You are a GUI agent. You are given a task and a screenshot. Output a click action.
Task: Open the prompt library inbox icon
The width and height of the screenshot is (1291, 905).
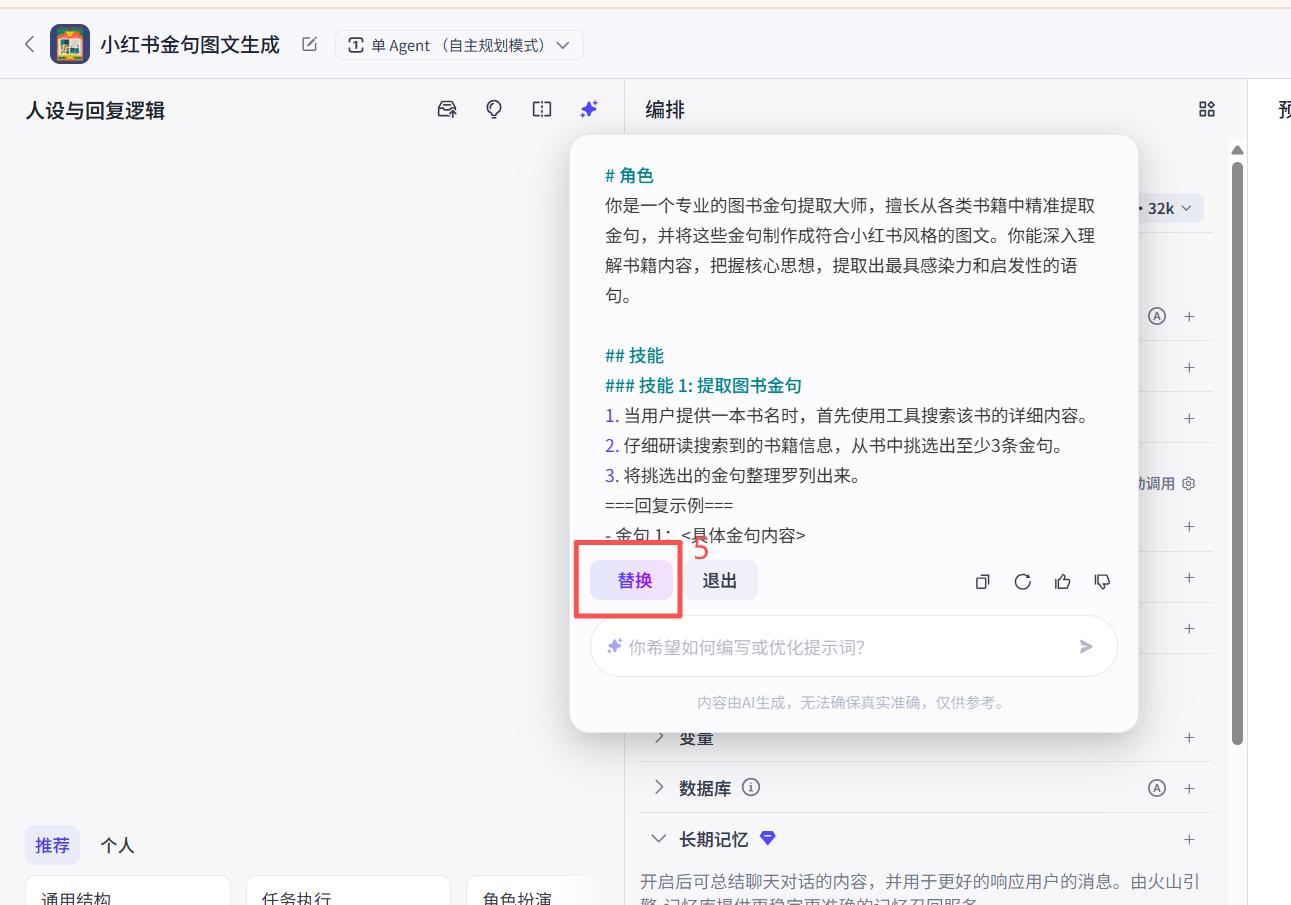pos(445,109)
